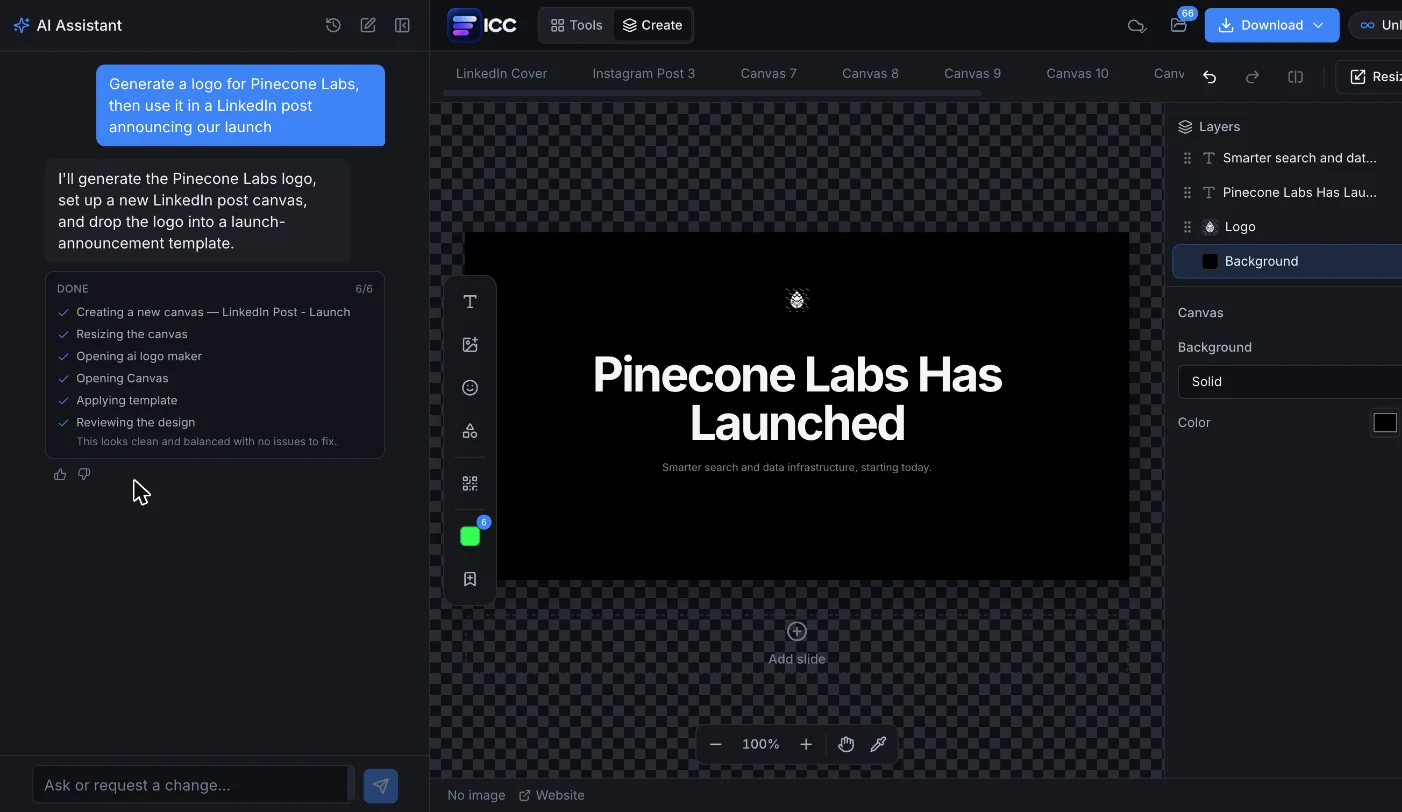Open the Download dropdown button
1402x812 pixels.
click(x=1272, y=25)
